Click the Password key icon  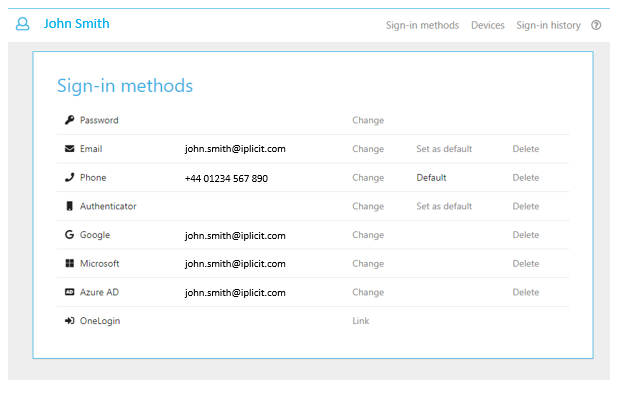coord(70,120)
